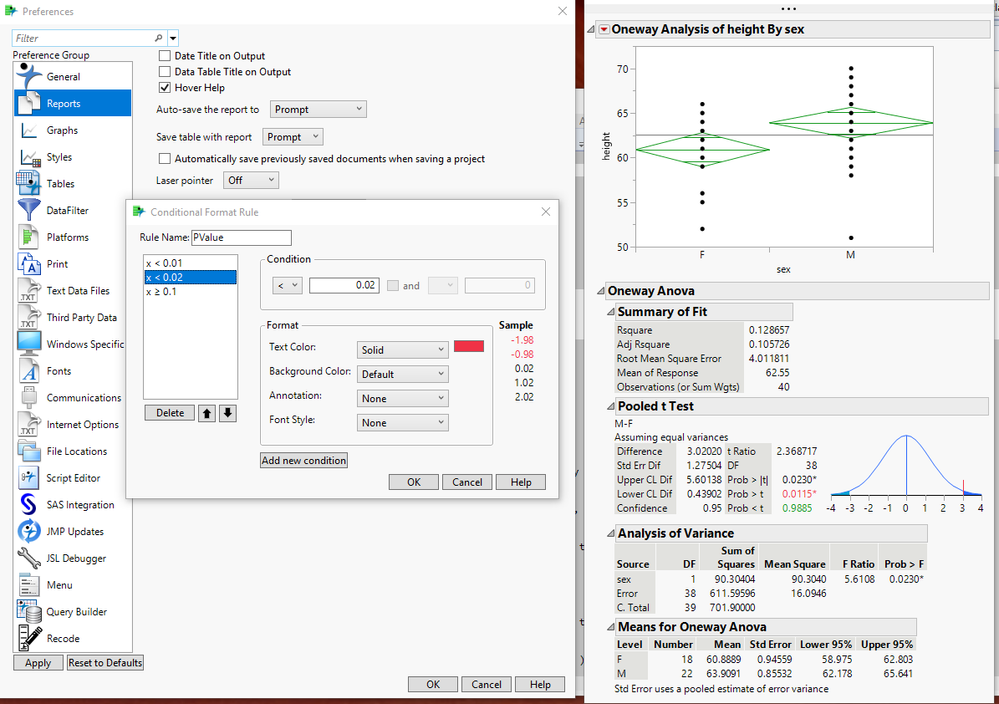The height and width of the screenshot is (704, 999).
Task: Open the Script Editor icon
Action: pyautogui.click(x=29, y=478)
